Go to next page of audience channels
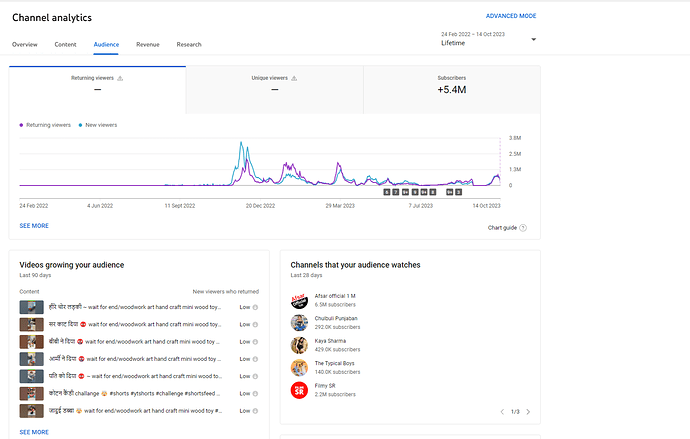Image resolution: width=690 pixels, height=439 pixels. (x=528, y=412)
